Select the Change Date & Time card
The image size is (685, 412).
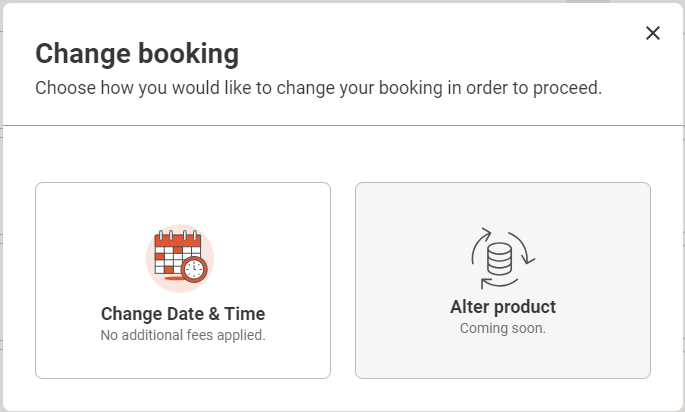tap(183, 280)
